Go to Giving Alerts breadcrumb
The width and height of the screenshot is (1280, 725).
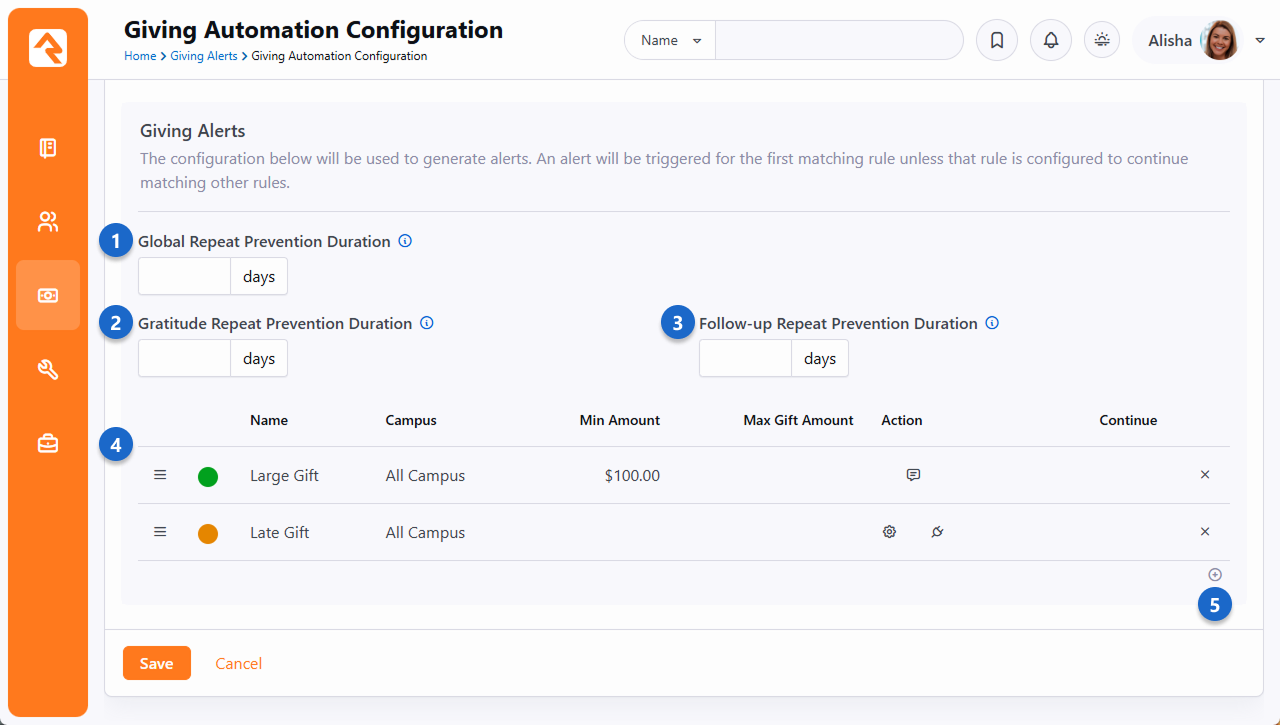coord(203,56)
